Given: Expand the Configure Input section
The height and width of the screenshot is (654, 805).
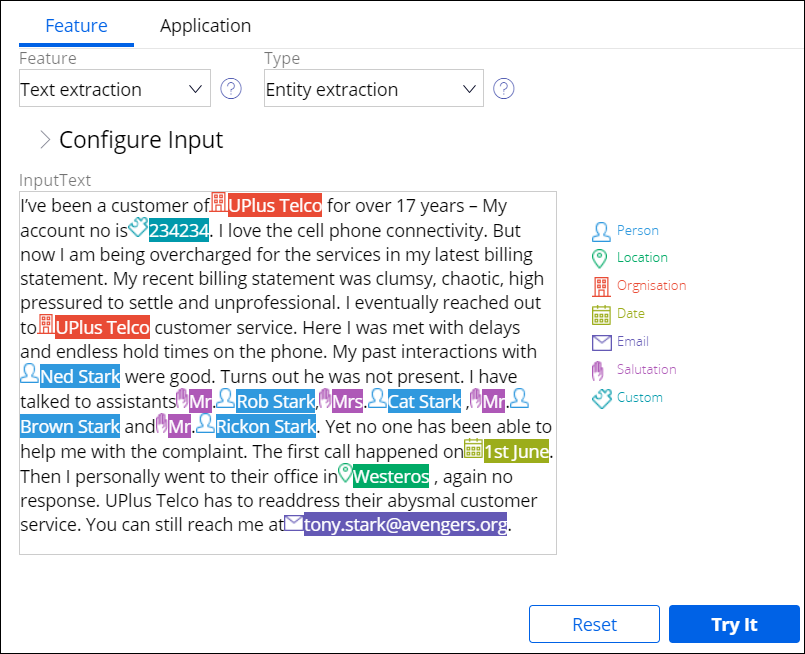Looking at the screenshot, I should pyautogui.click(x=45, y=140).
